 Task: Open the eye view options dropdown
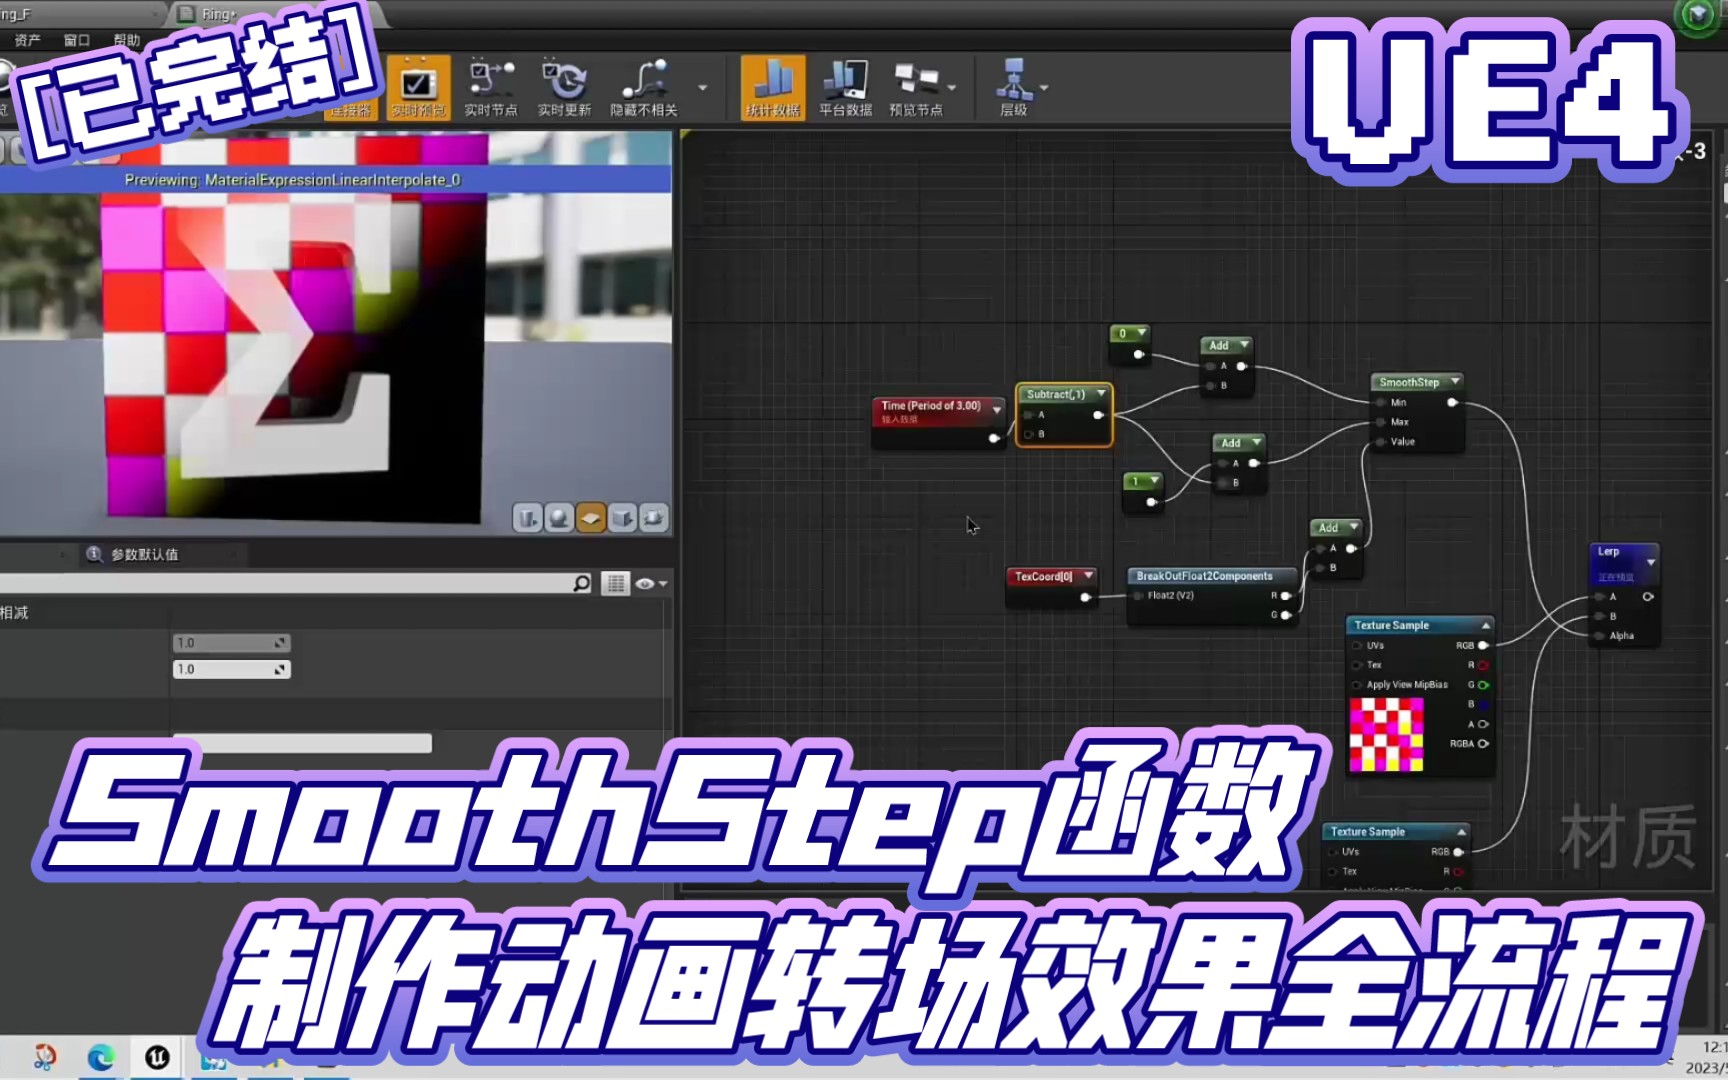[651, 583]
